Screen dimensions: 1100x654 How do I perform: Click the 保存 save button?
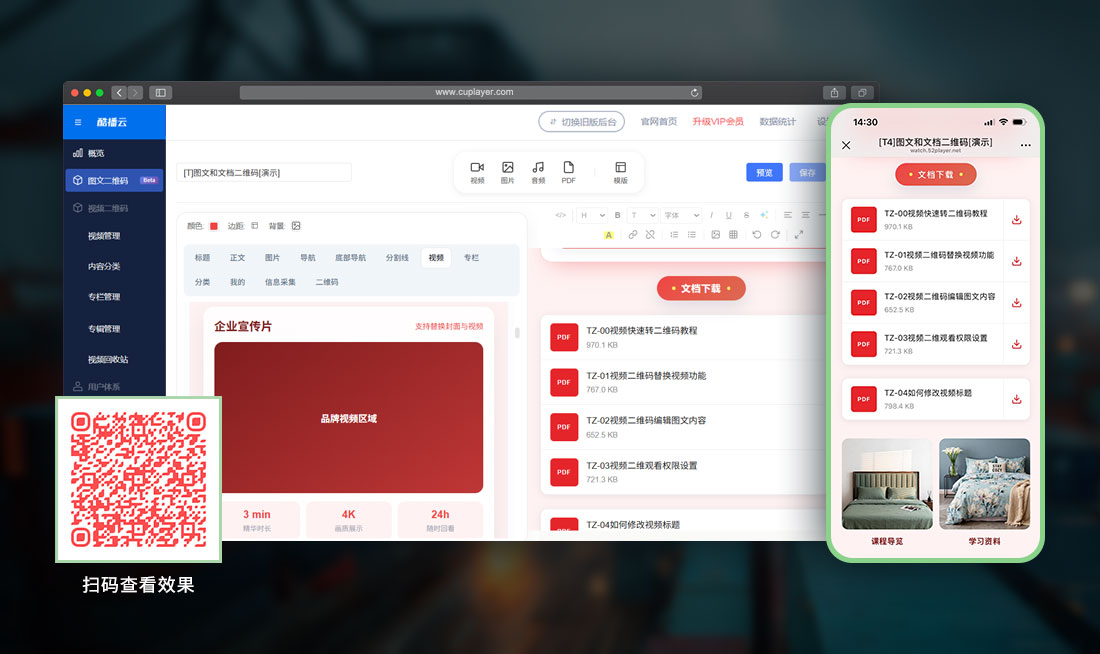click(x=807, y=173)
